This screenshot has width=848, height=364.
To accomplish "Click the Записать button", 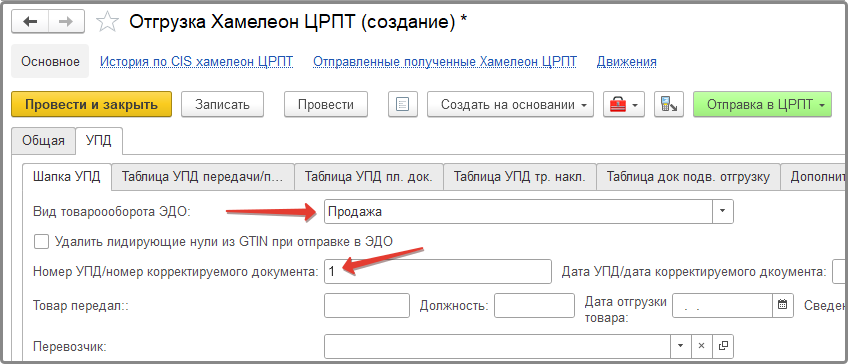I will (222, 104).
